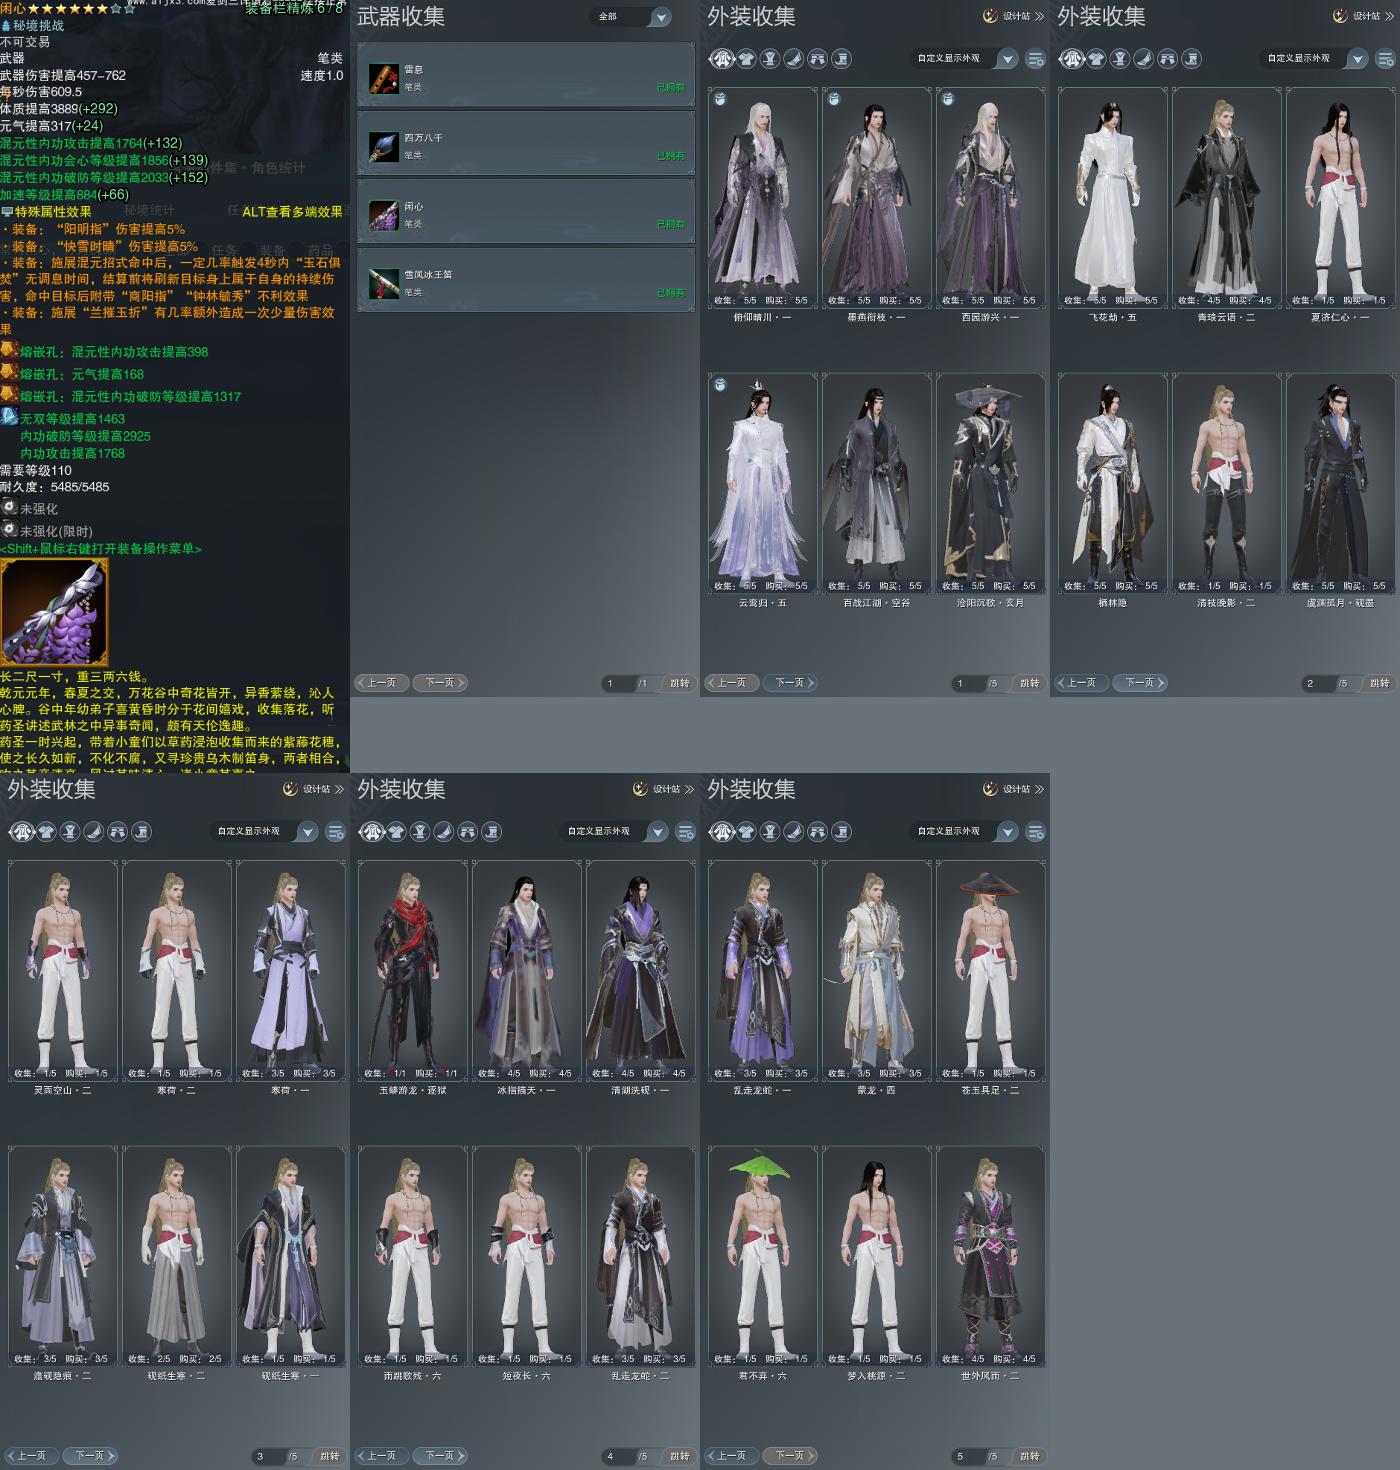Pick boot category icon above 乱走龙蛇·一 card
This screenshot has width=1400, height=1470.
coord(842,832)
